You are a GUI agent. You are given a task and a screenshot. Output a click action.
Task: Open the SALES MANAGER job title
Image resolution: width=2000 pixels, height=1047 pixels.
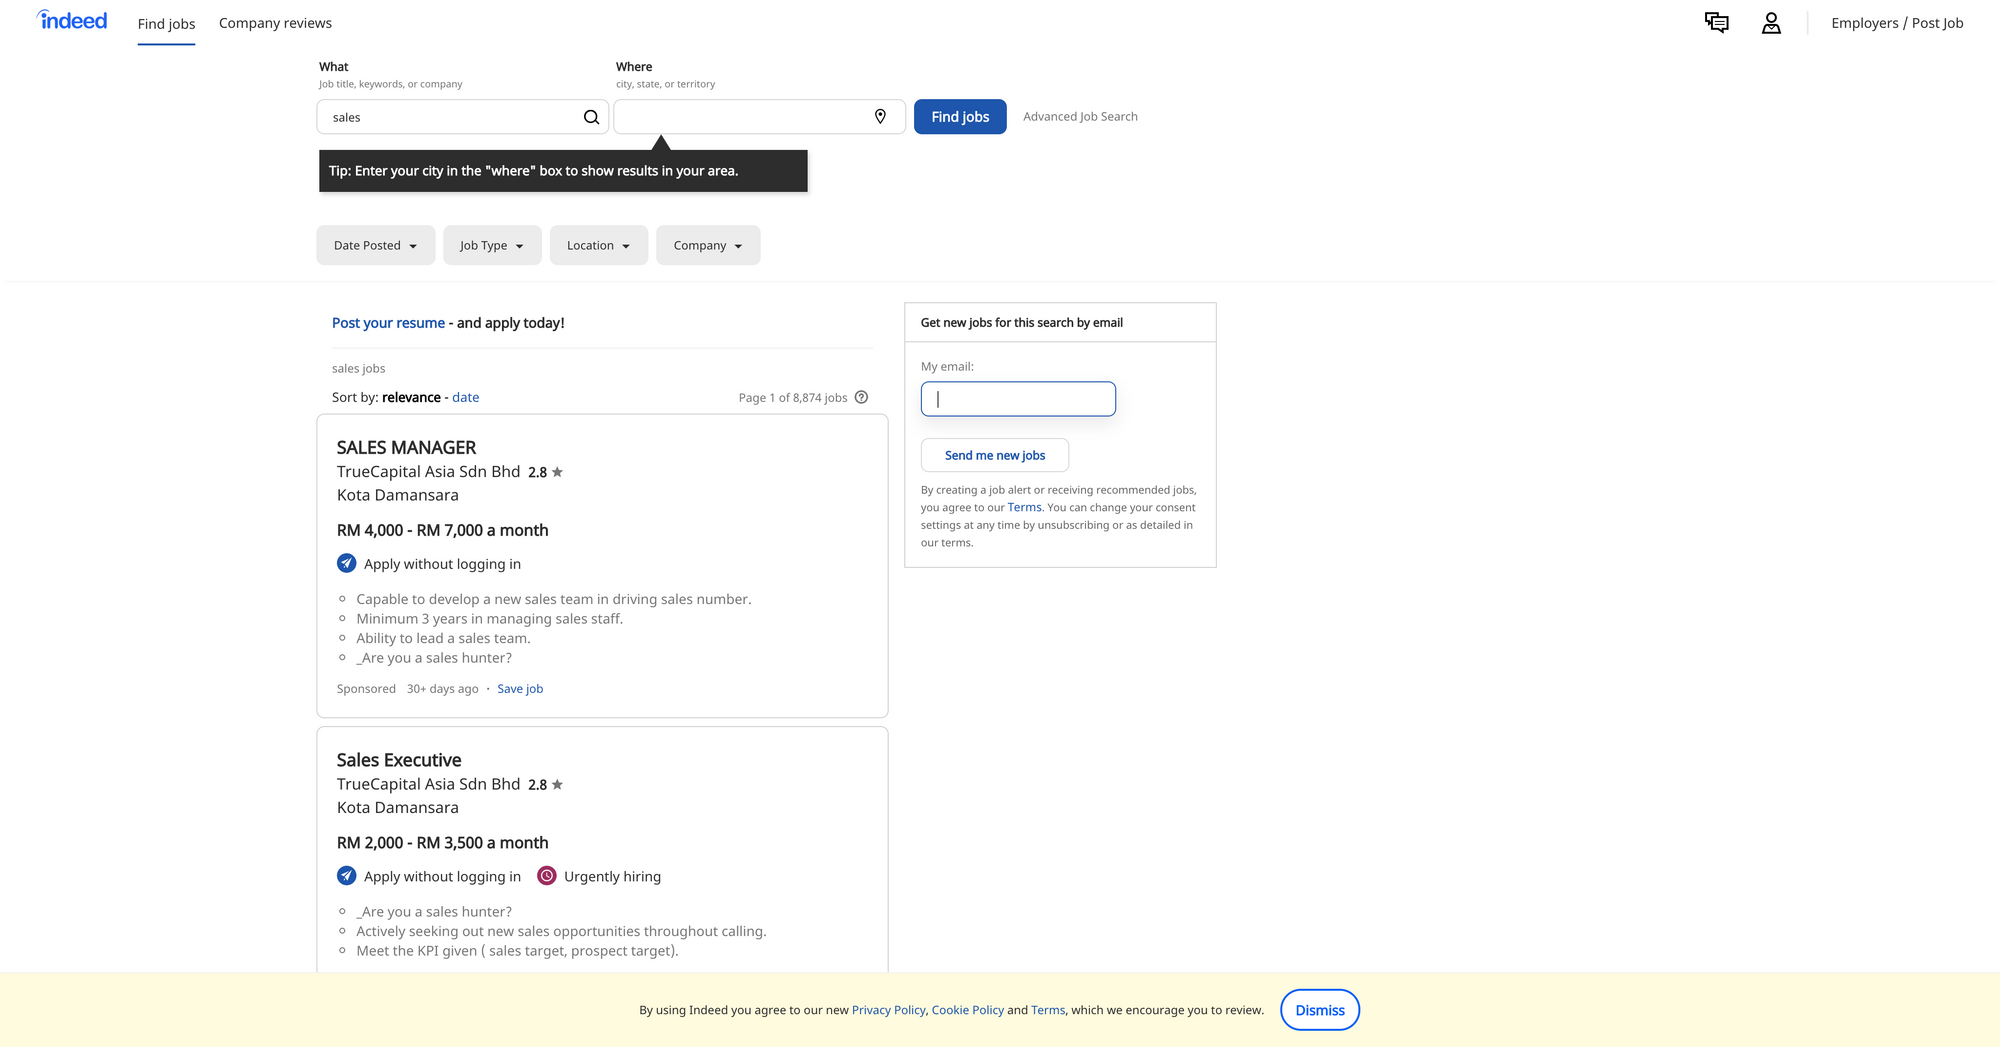pos(406,448)
